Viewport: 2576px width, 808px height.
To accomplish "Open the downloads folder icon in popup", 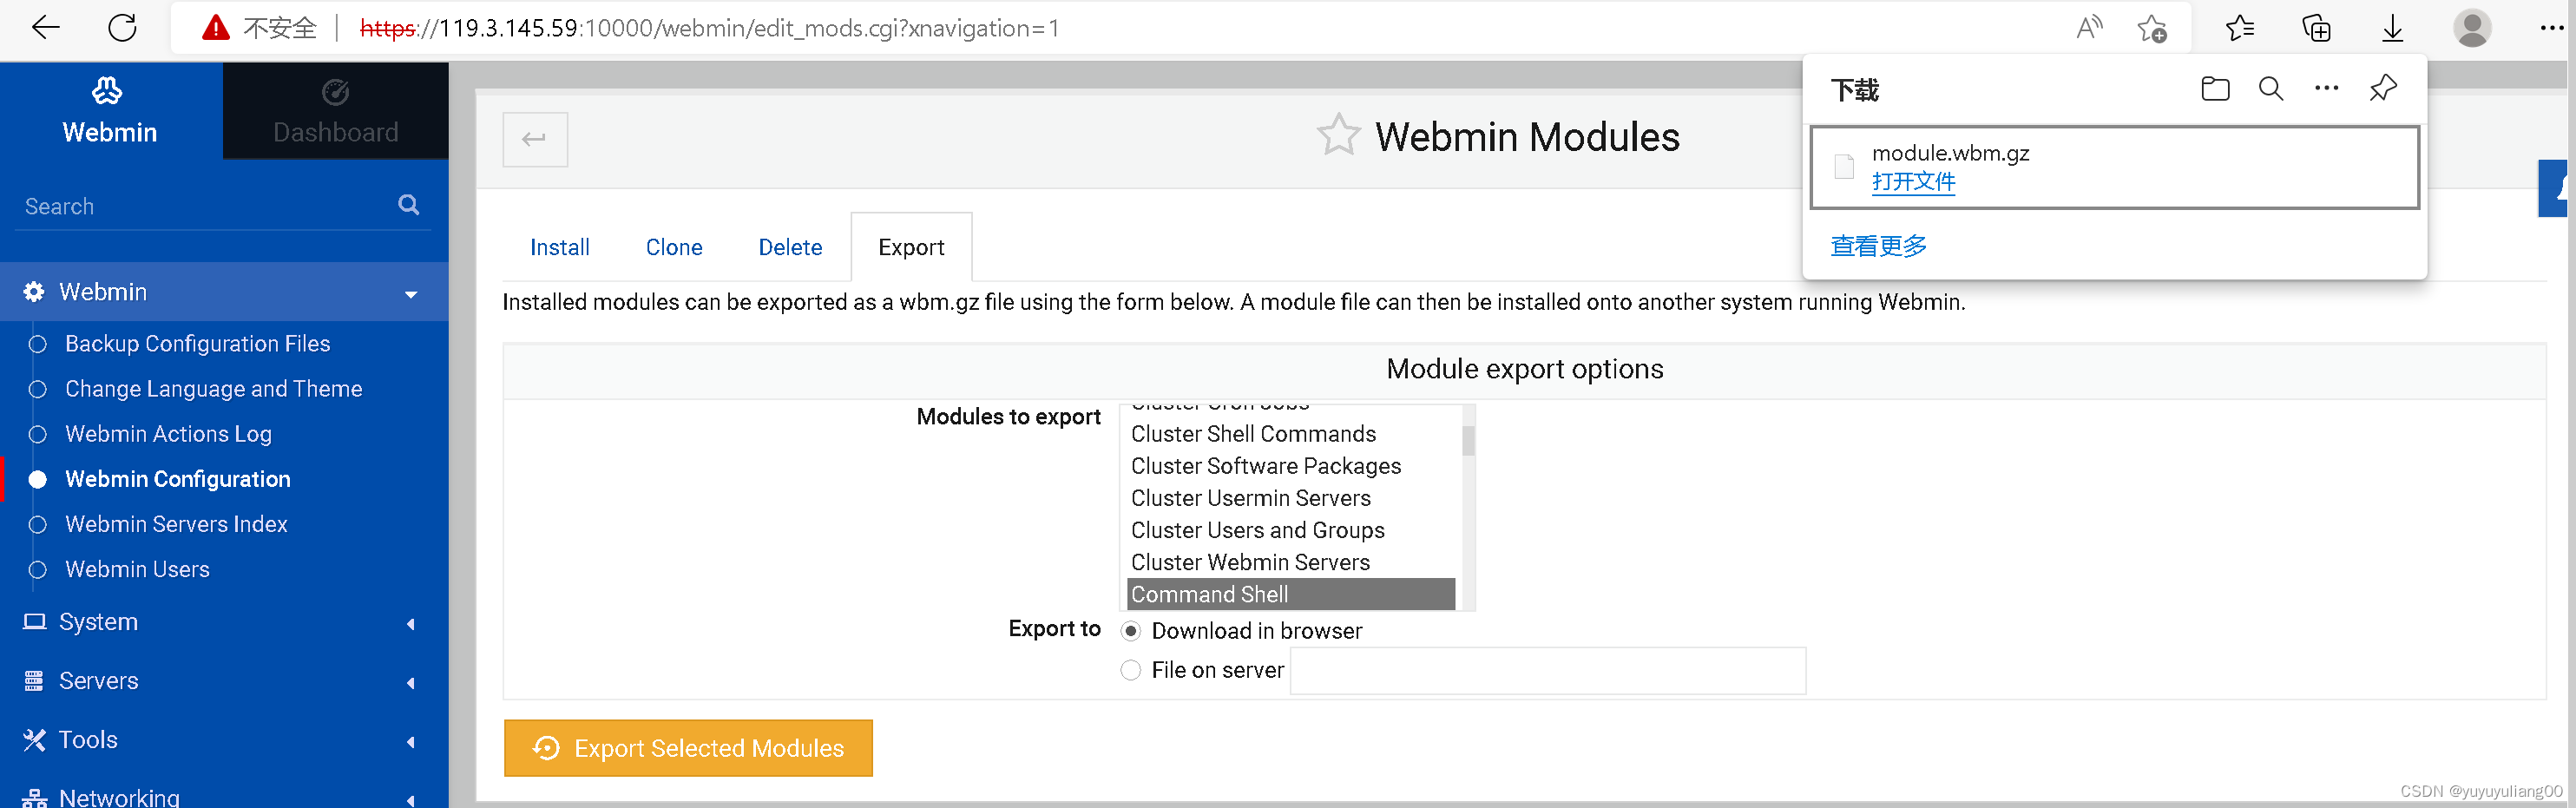I will (2215, 88).
